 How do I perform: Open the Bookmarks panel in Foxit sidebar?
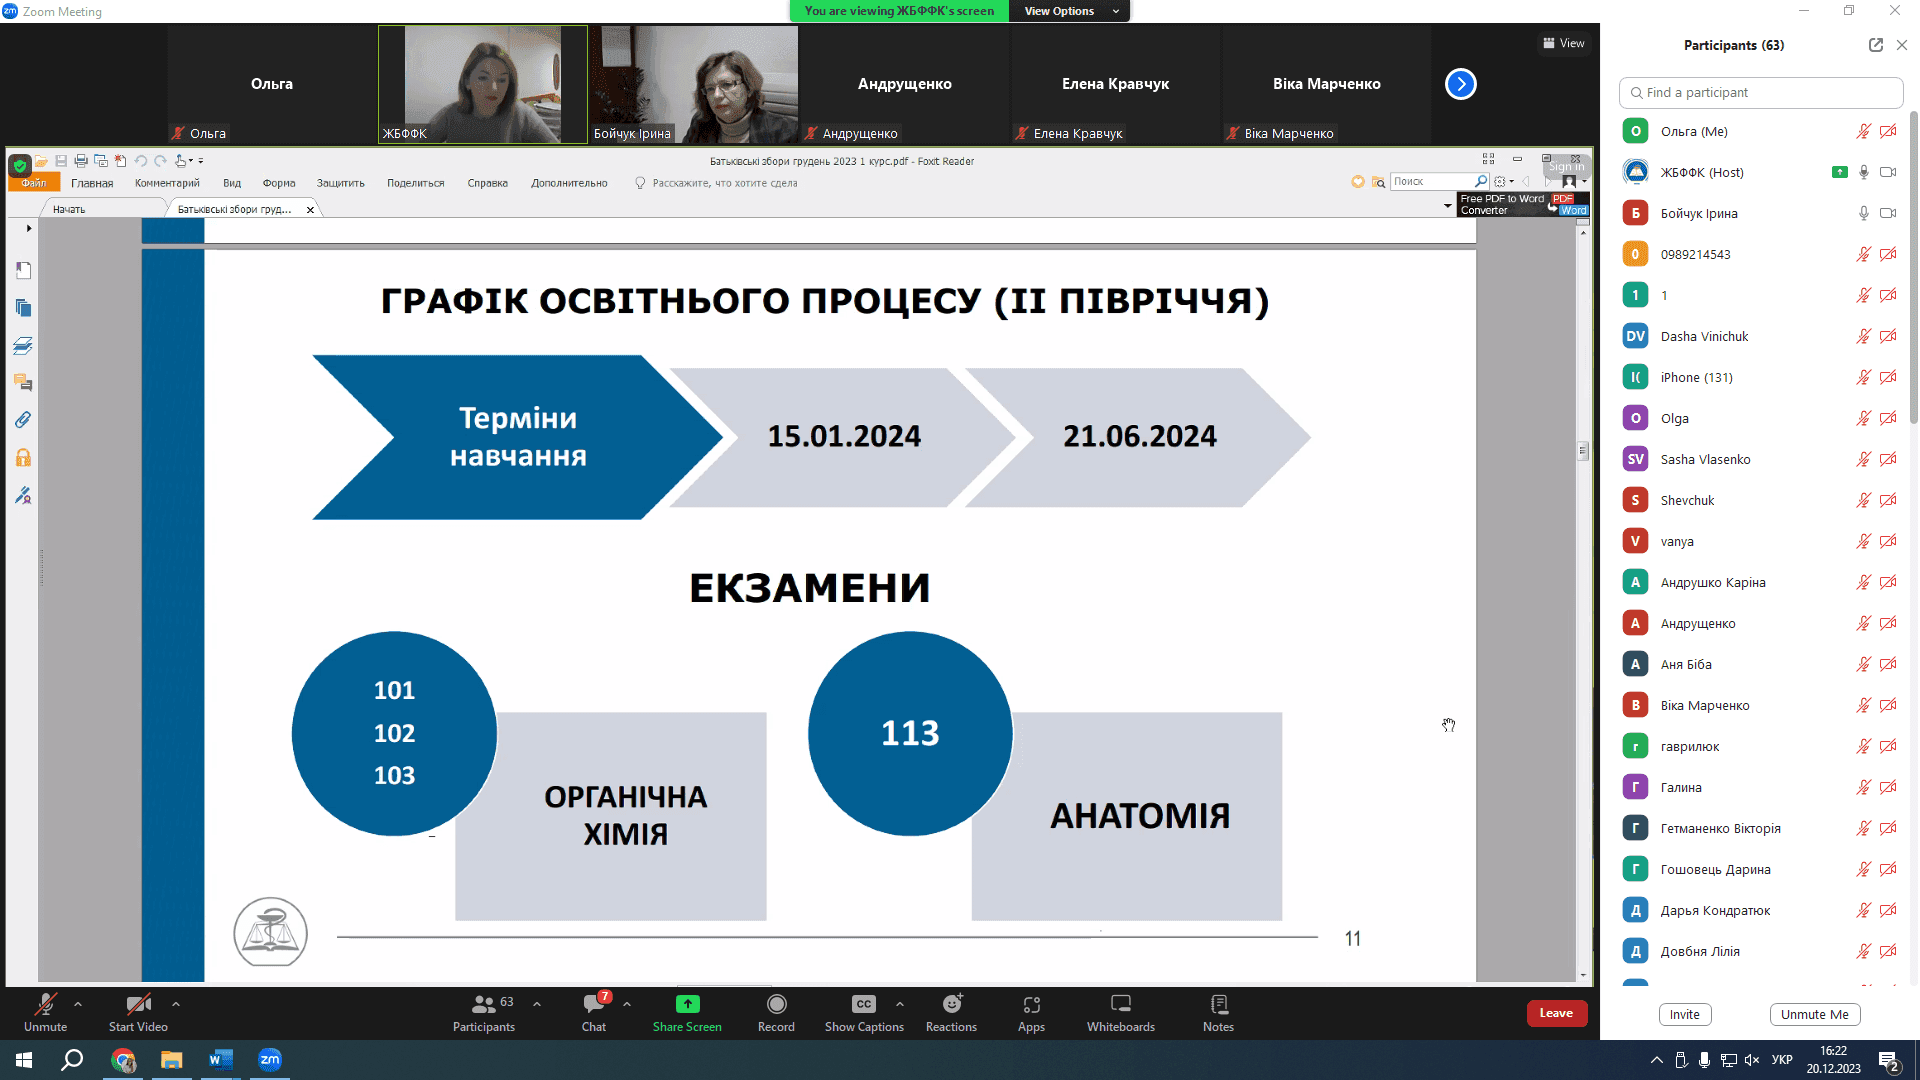coord(24,271)
